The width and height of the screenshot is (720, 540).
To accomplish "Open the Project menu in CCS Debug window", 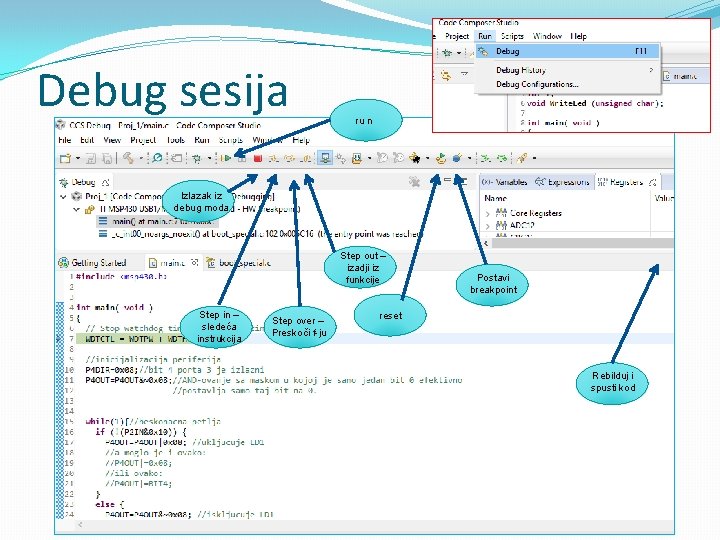I will (x=143, y=140).
